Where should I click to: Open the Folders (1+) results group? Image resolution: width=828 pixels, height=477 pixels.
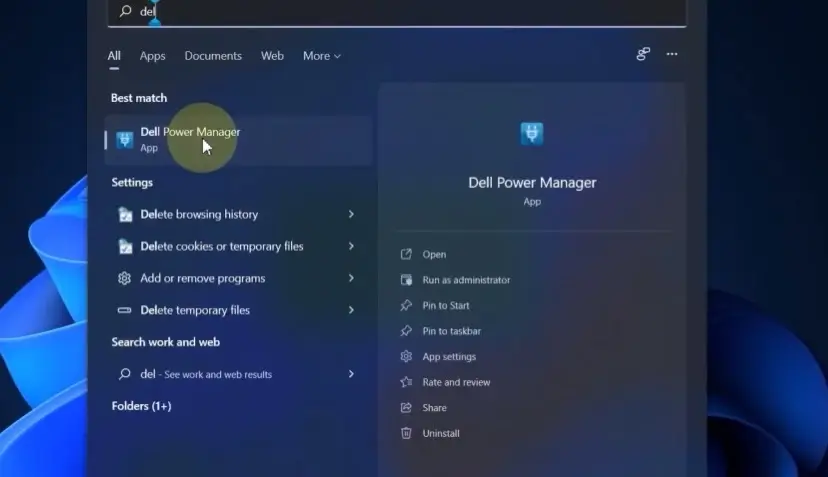click(142, 406)
